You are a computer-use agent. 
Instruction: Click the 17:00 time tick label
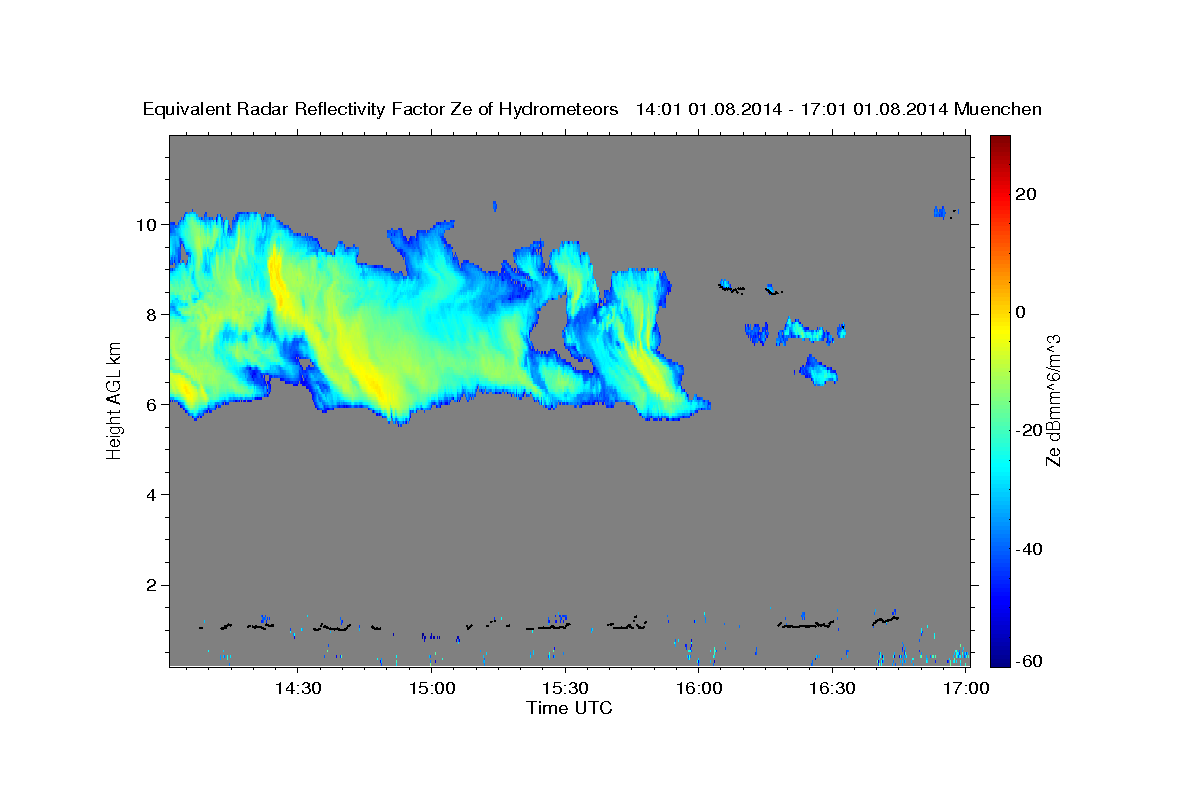(x=966, y=688)
